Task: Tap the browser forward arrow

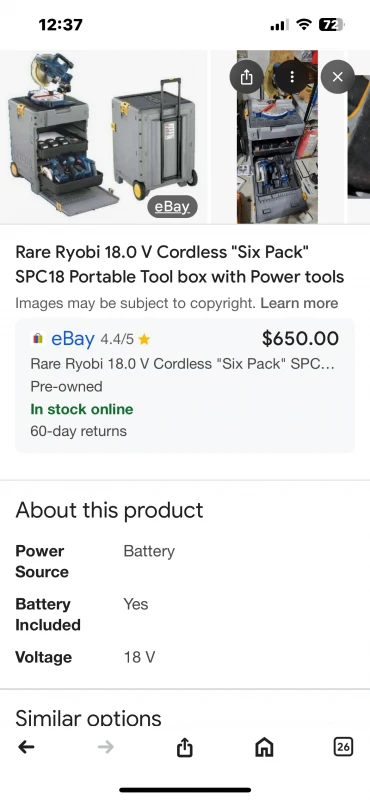Action: click(106, 747)
